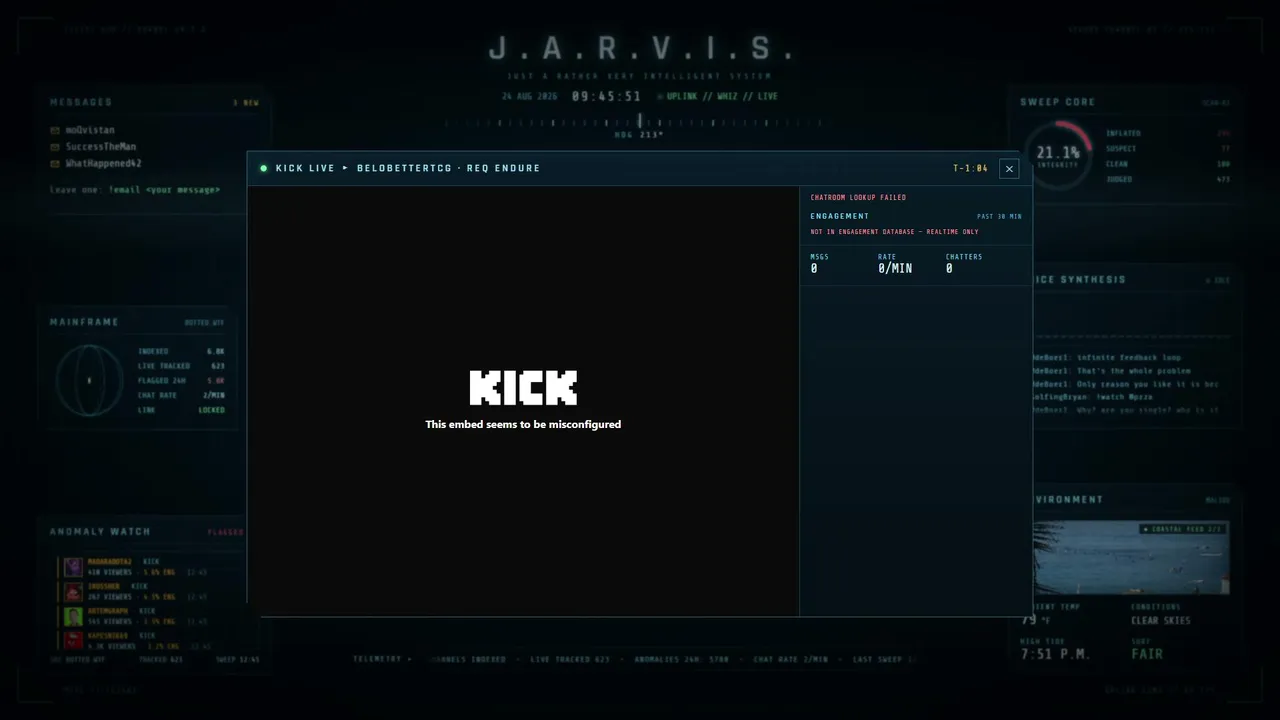Viewport: 1280px width, 720px height.
Task: Click the J.A.R.V.I.S. title
Action: coord(640,48)
